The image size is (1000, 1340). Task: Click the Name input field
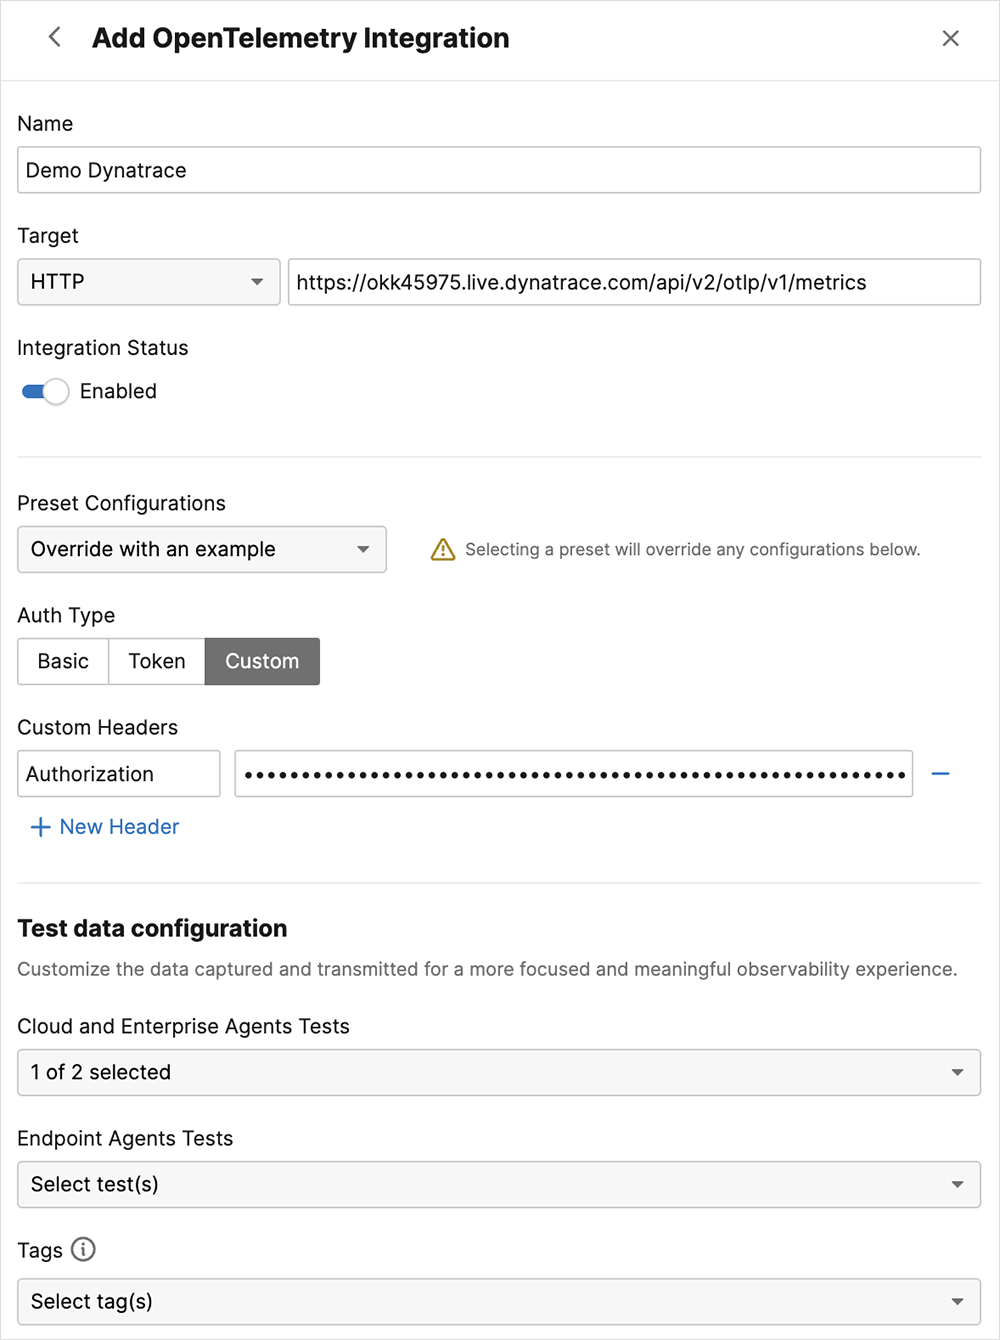498,171
